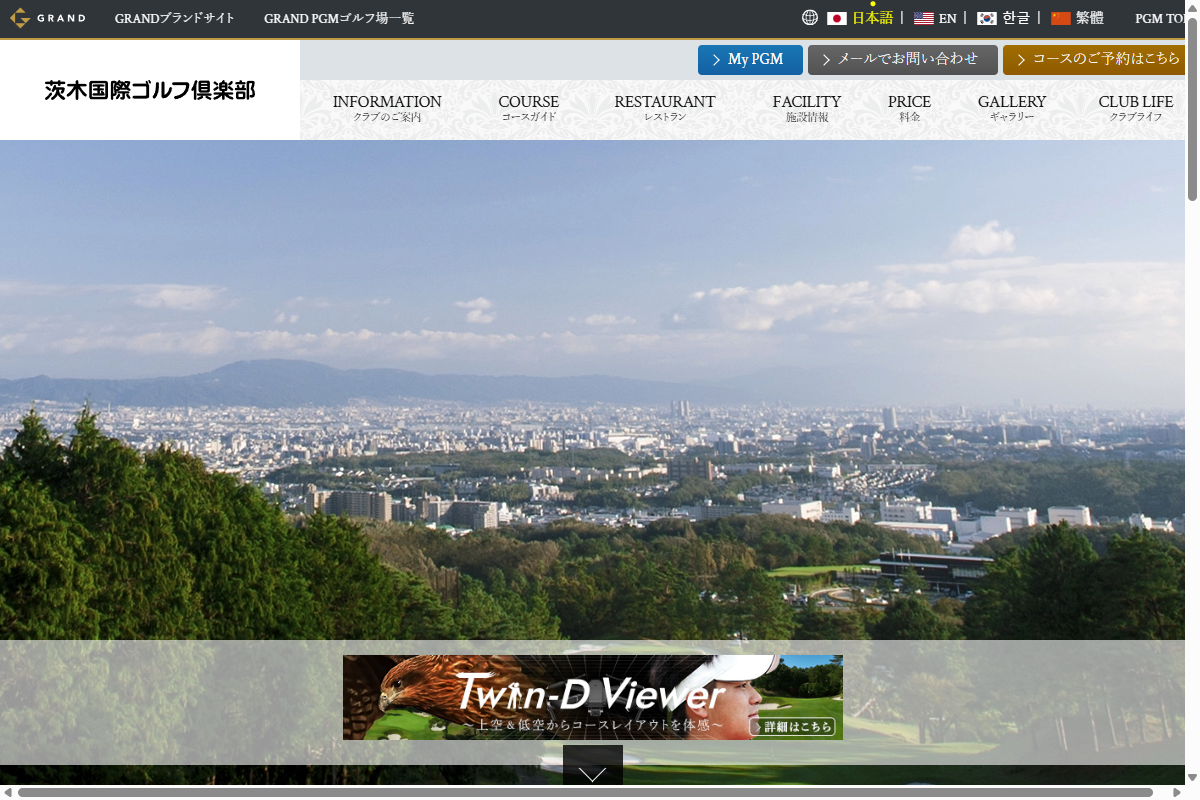Open GRANDブランドサイト link
Image resolution: width=1200 pixels, height=800 pixels.
click(x=175, y=18)
